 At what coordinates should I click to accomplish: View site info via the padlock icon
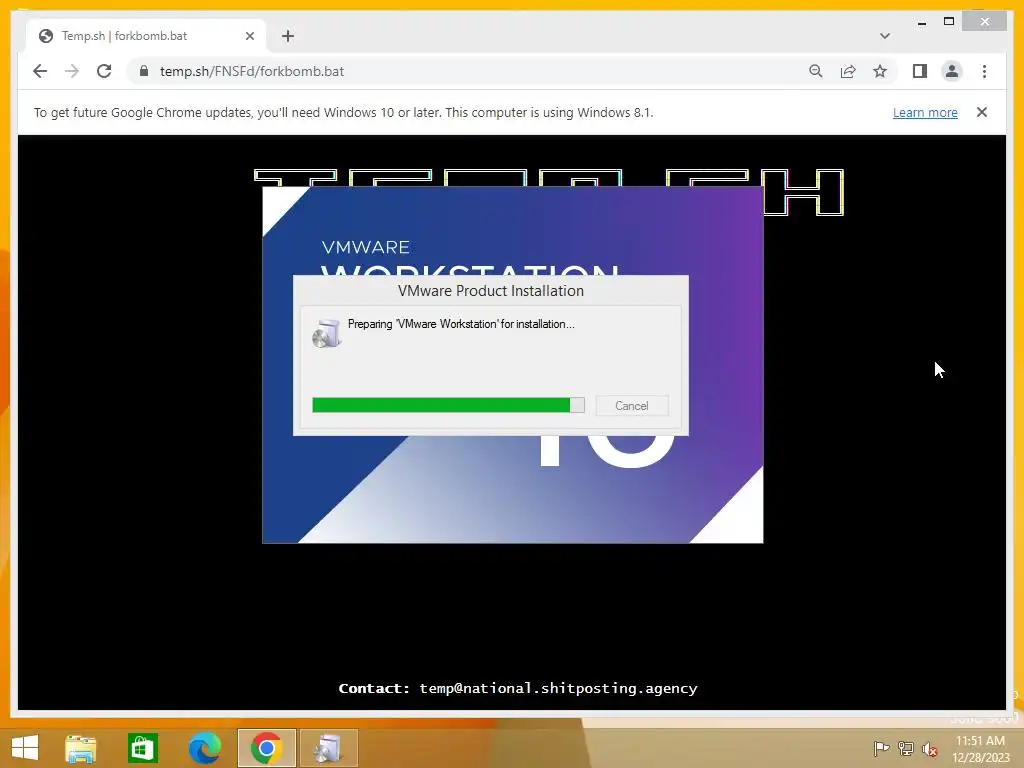pyautogui.click(x=144, y=71)
